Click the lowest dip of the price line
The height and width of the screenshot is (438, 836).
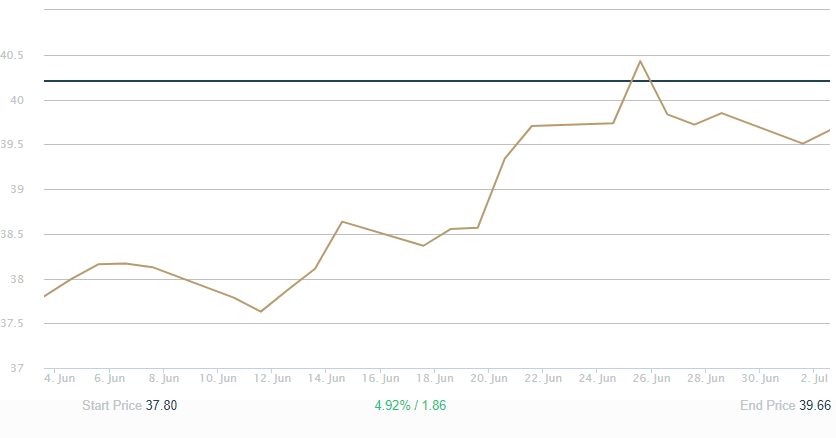coord(261,311)
